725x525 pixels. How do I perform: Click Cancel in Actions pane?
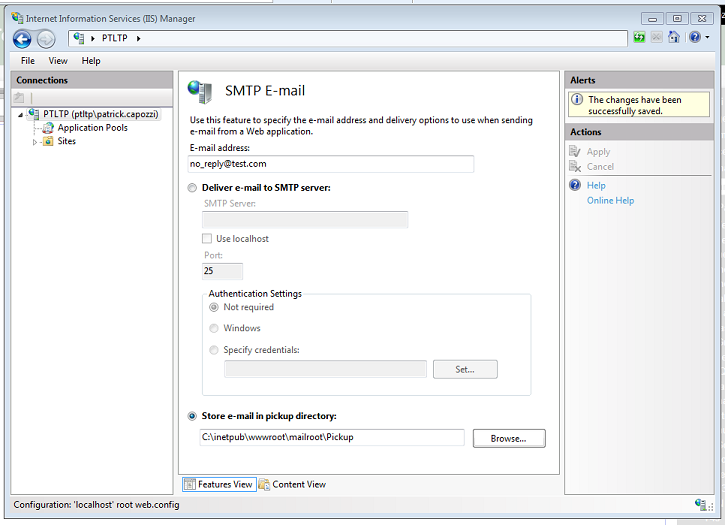(x=600, y=167)
